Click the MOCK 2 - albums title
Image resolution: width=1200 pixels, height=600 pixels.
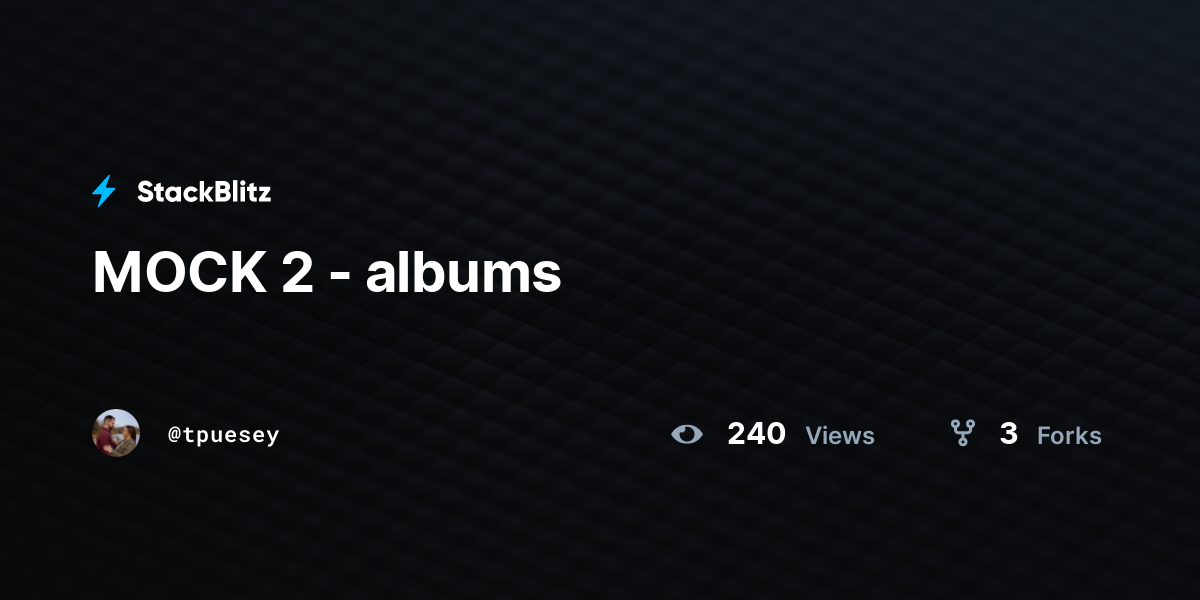(x=327, y=272)
